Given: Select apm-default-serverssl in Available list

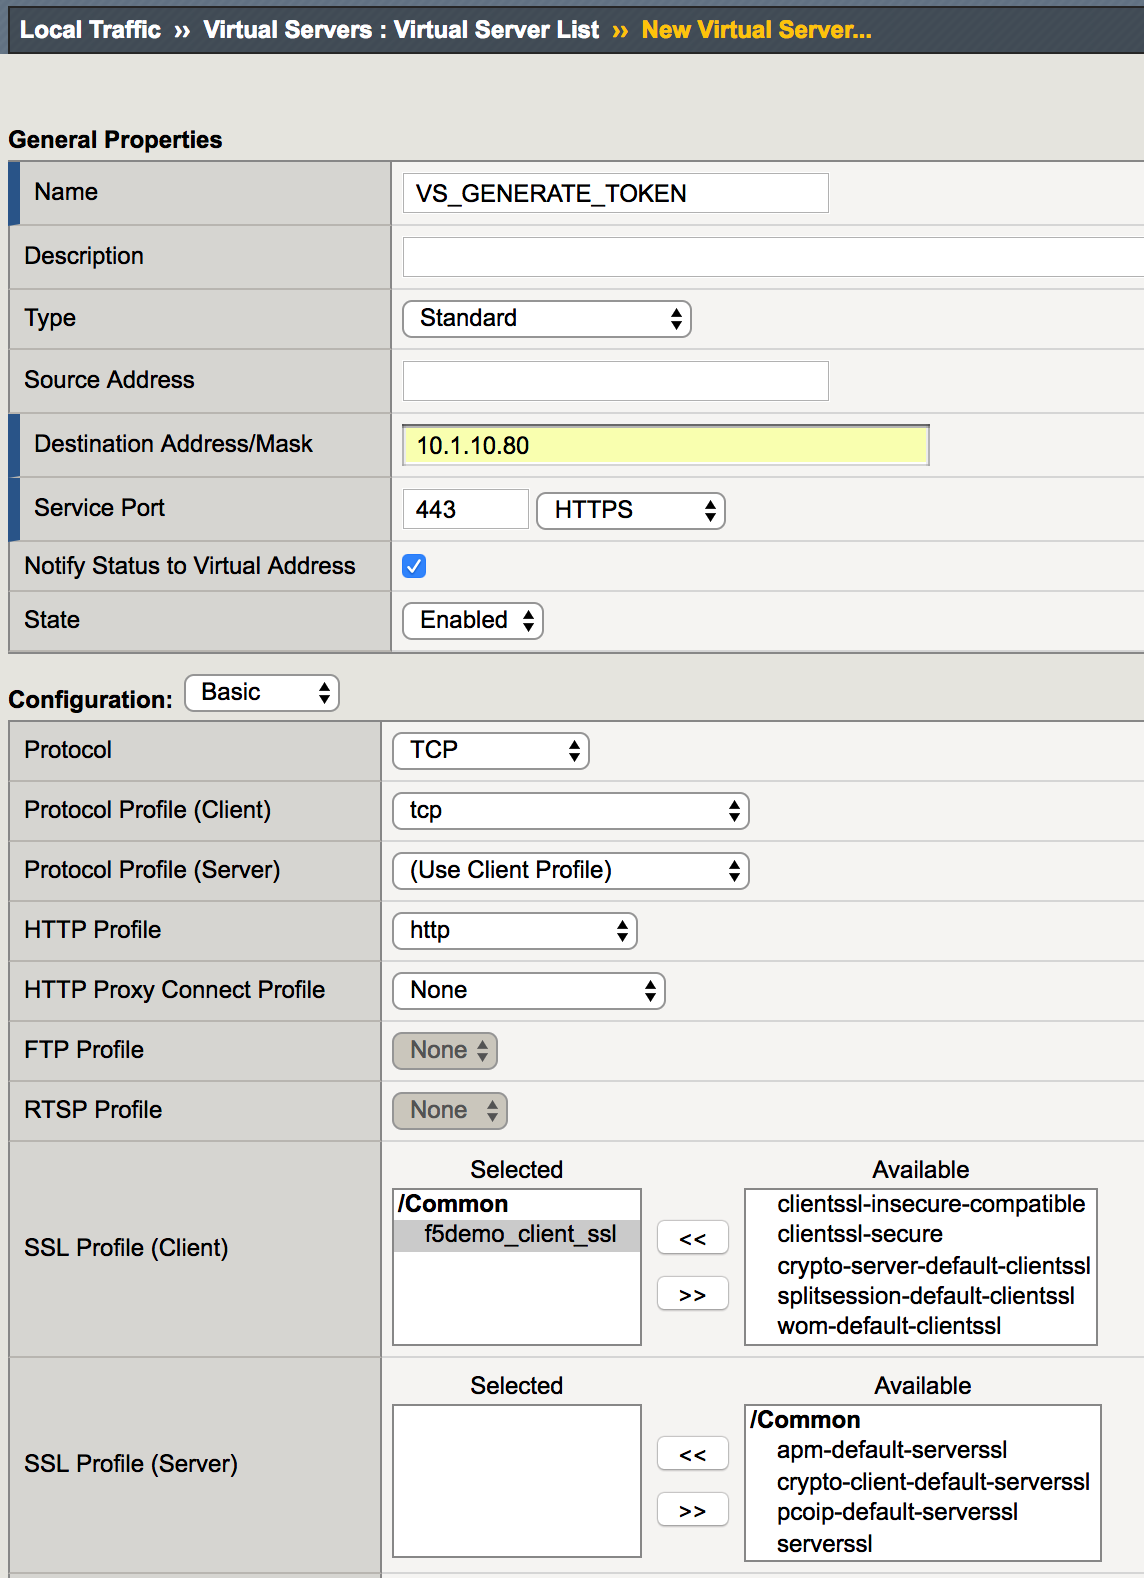Looking at the screenshot, I should pos(891,1450).
